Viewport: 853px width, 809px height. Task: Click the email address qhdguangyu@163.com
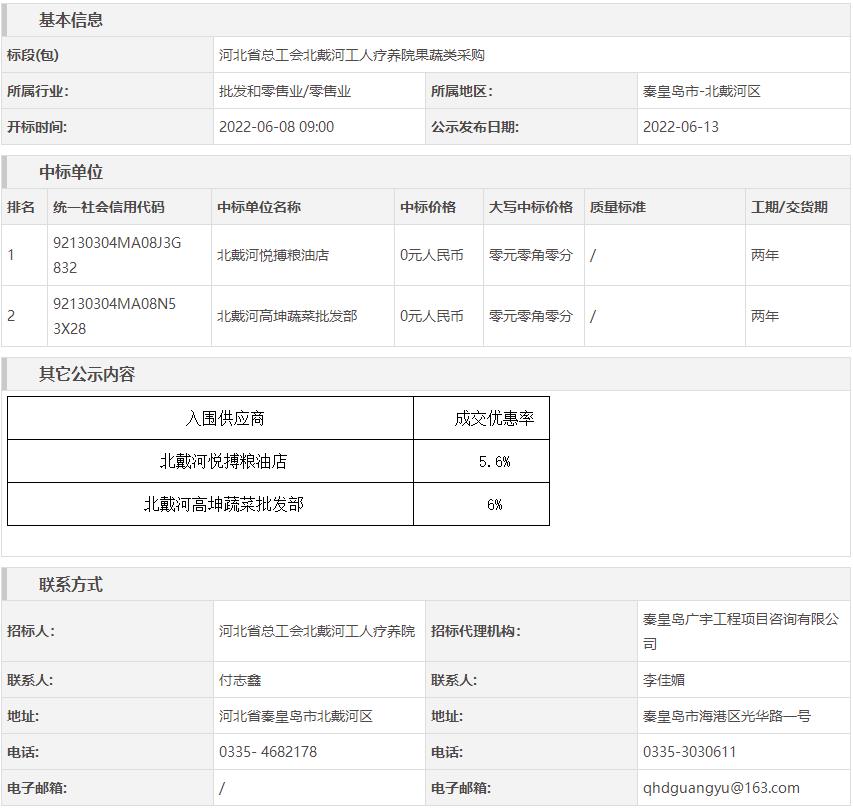[720, 788]
